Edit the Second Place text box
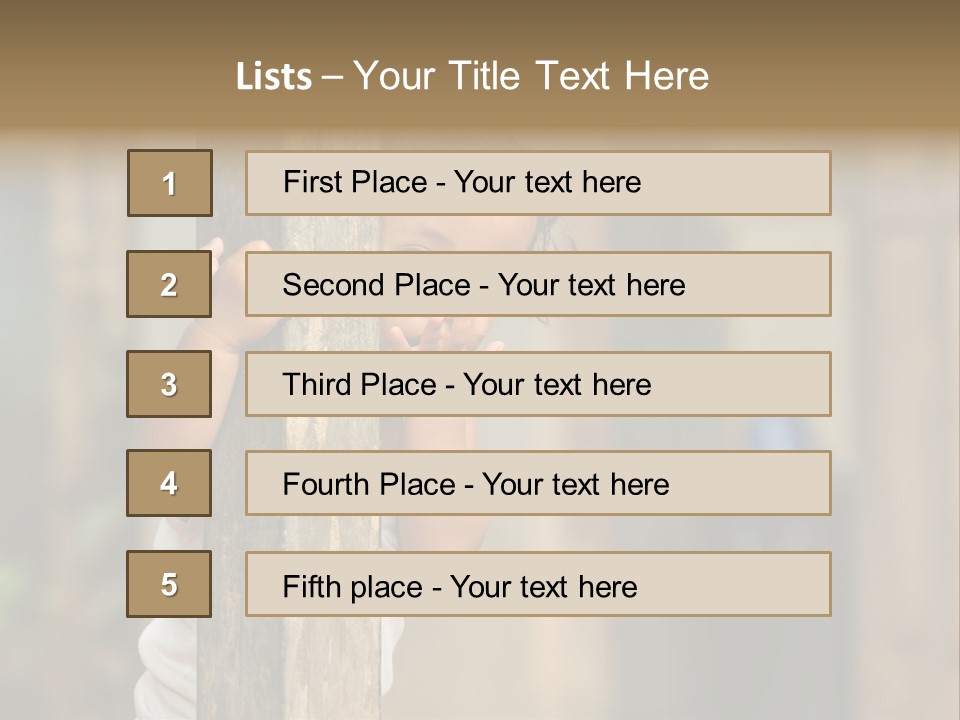Image resolution: width=960 pixels, height=720 pixels. tap(538, 284)
